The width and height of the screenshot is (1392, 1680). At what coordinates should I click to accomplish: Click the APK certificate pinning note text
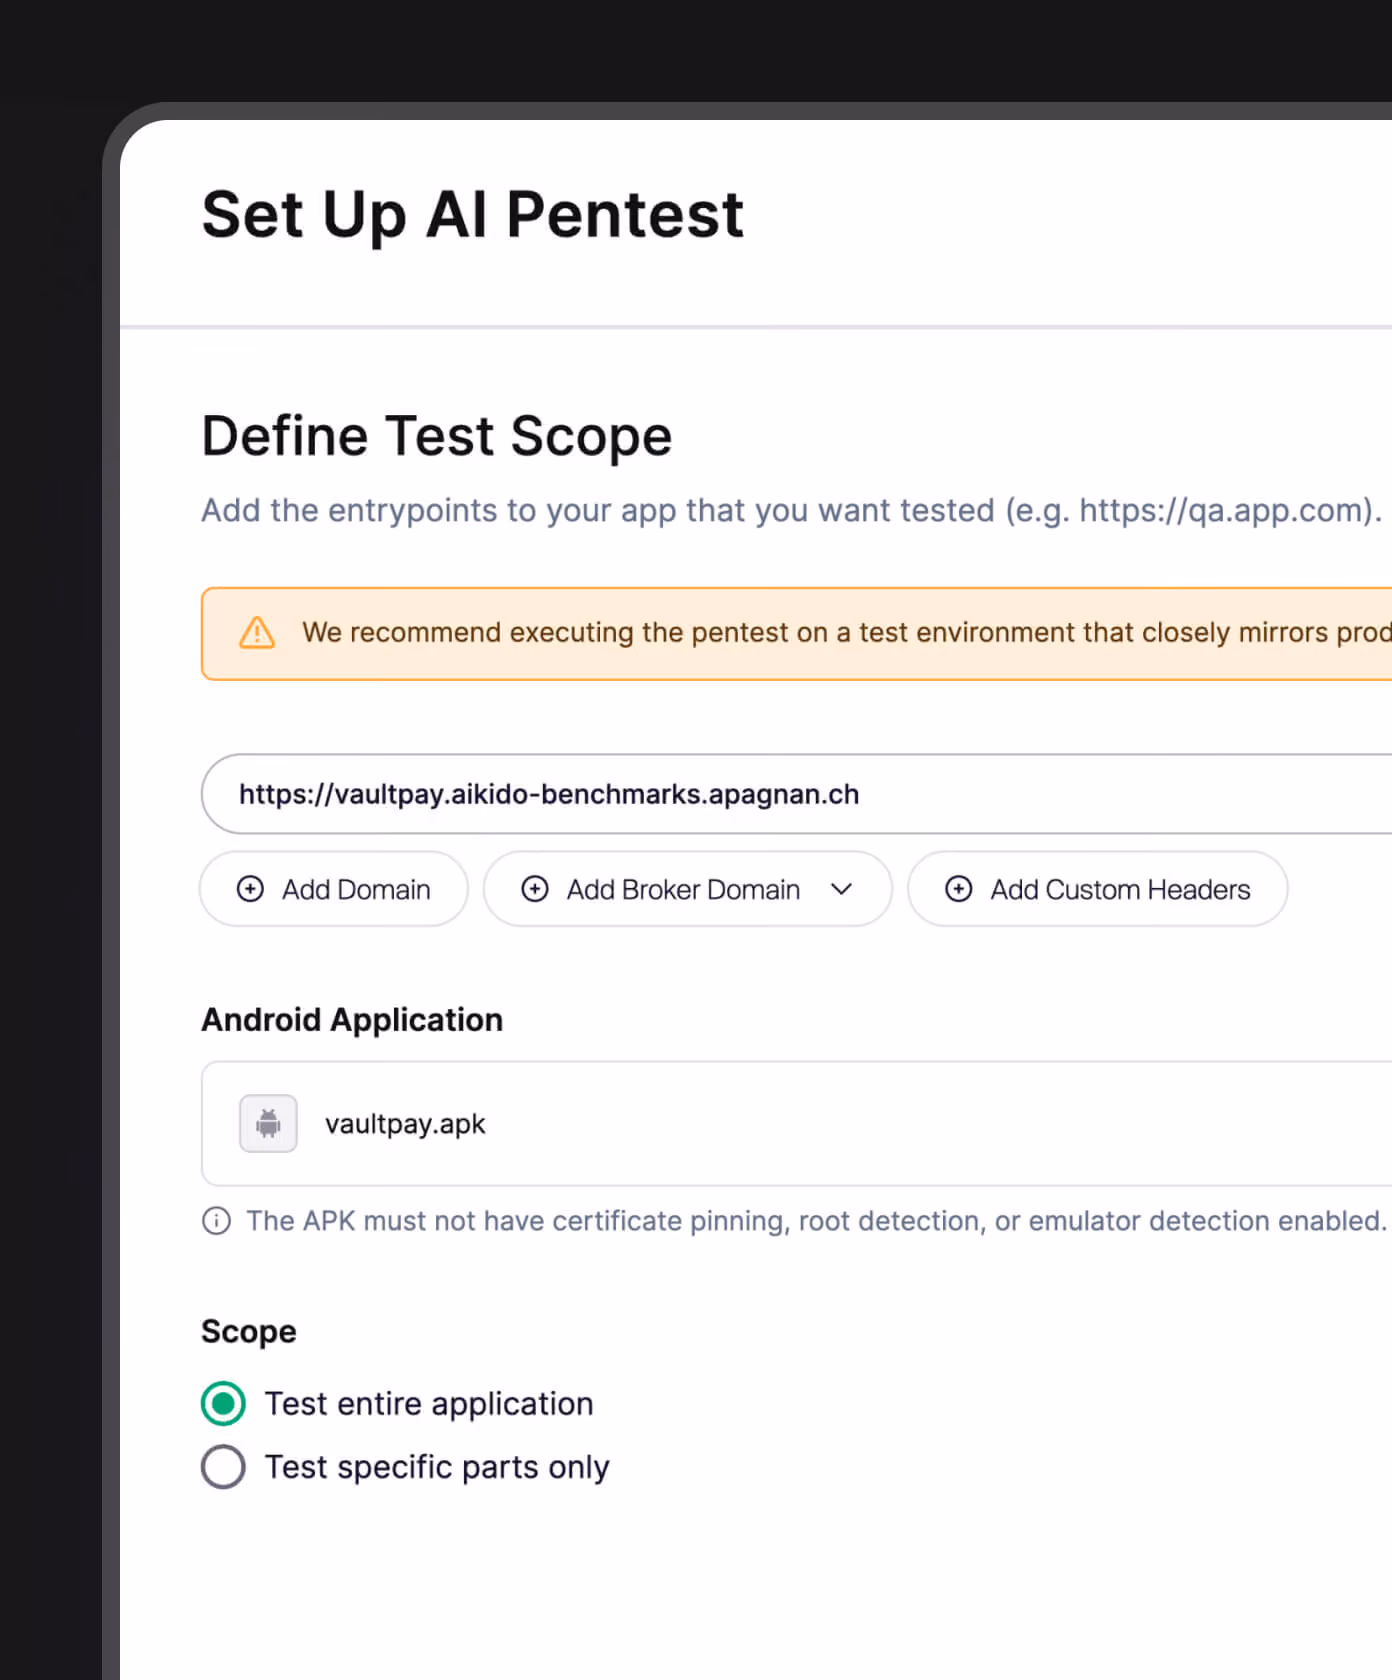[x=816, y=1221]
